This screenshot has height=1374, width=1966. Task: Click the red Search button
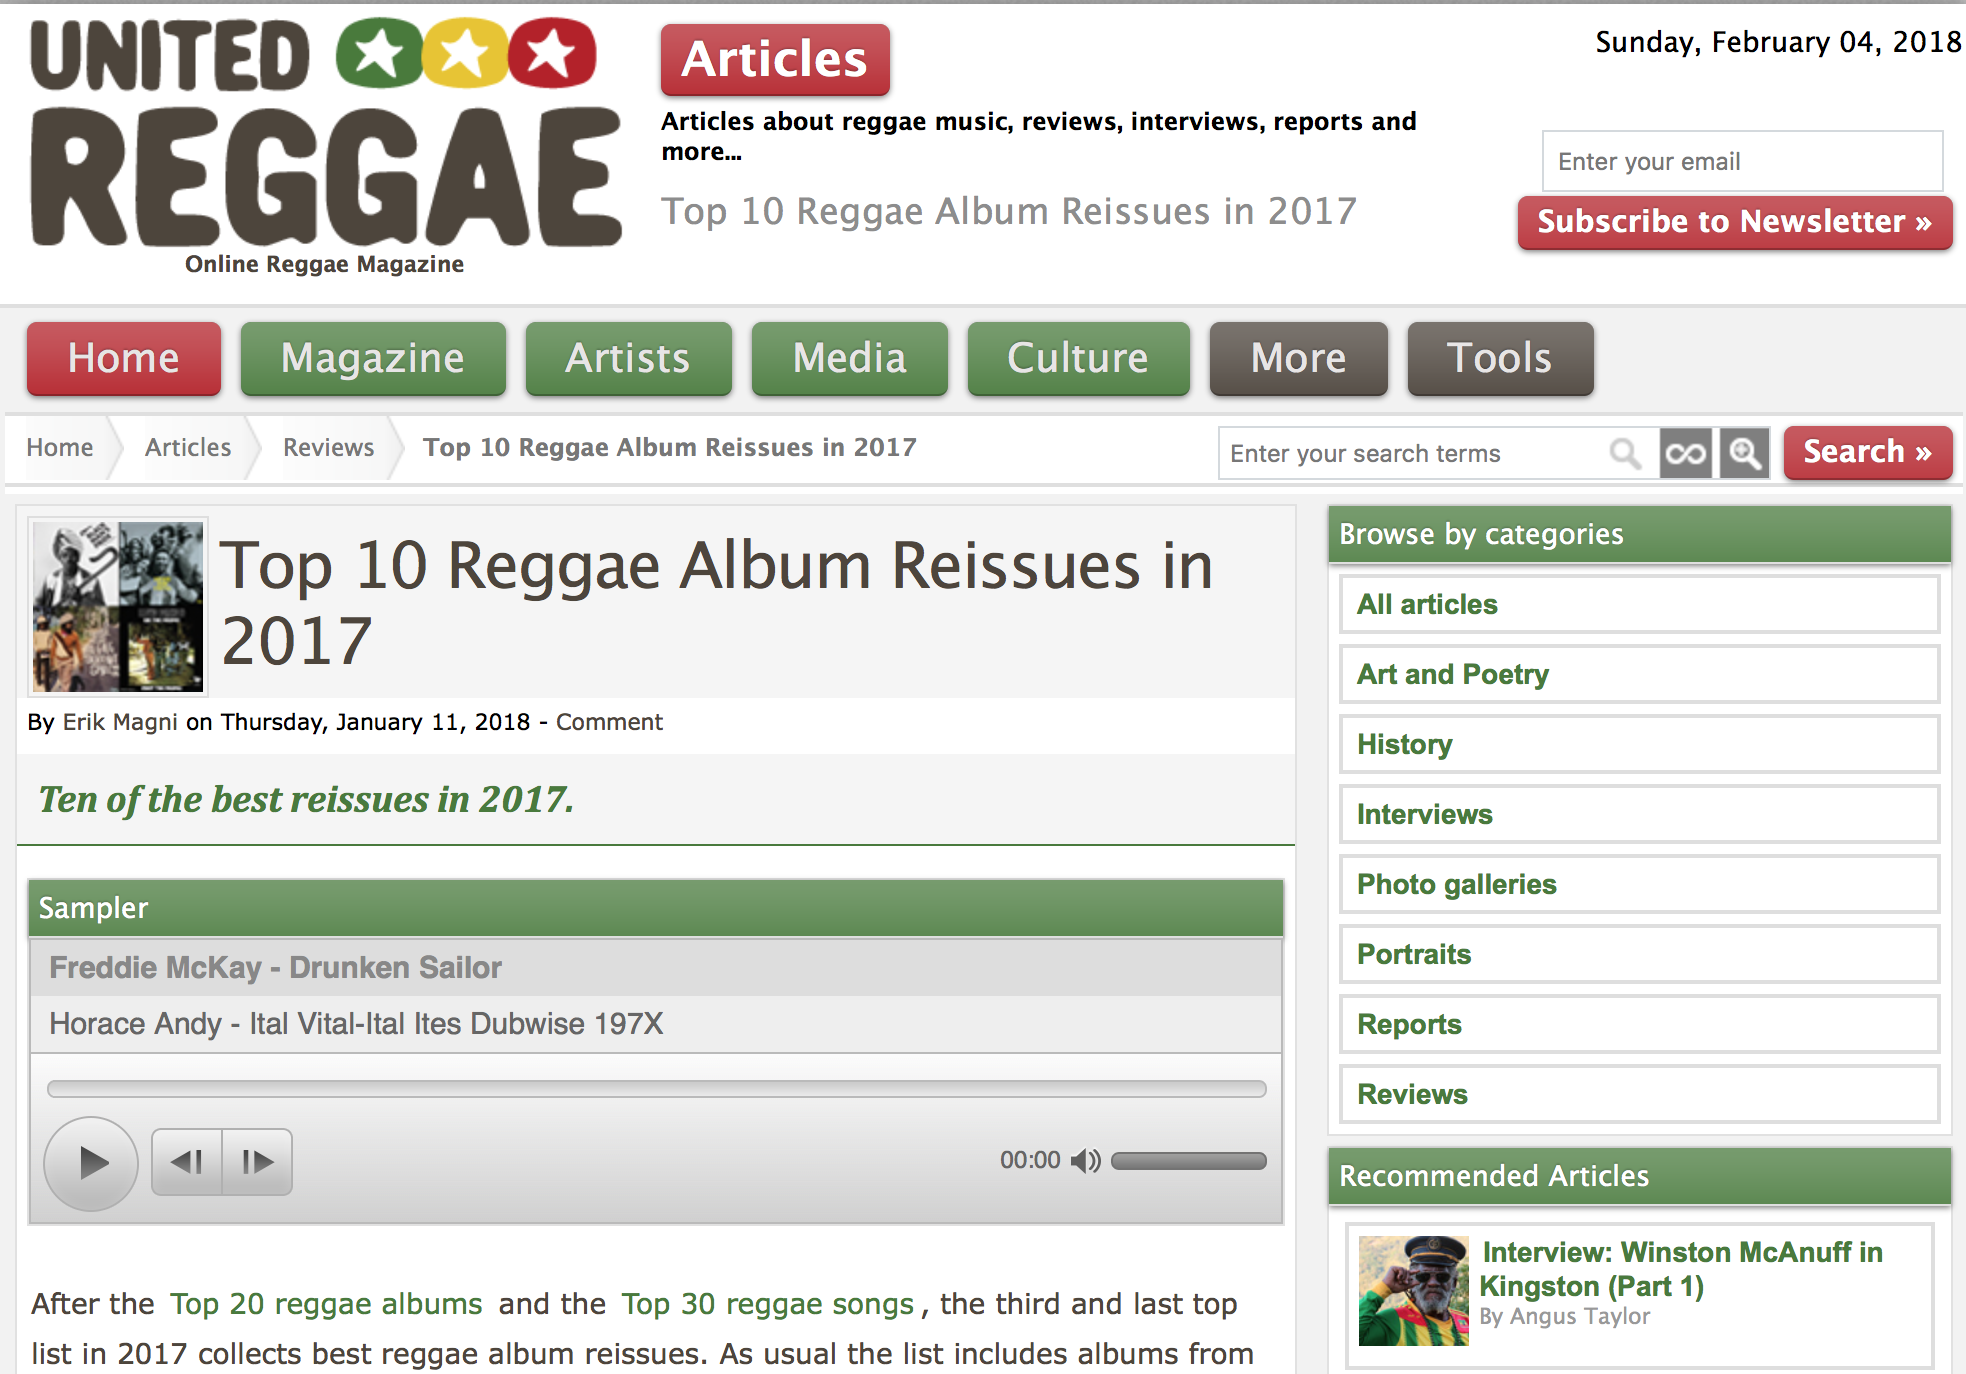point(1868,452)
